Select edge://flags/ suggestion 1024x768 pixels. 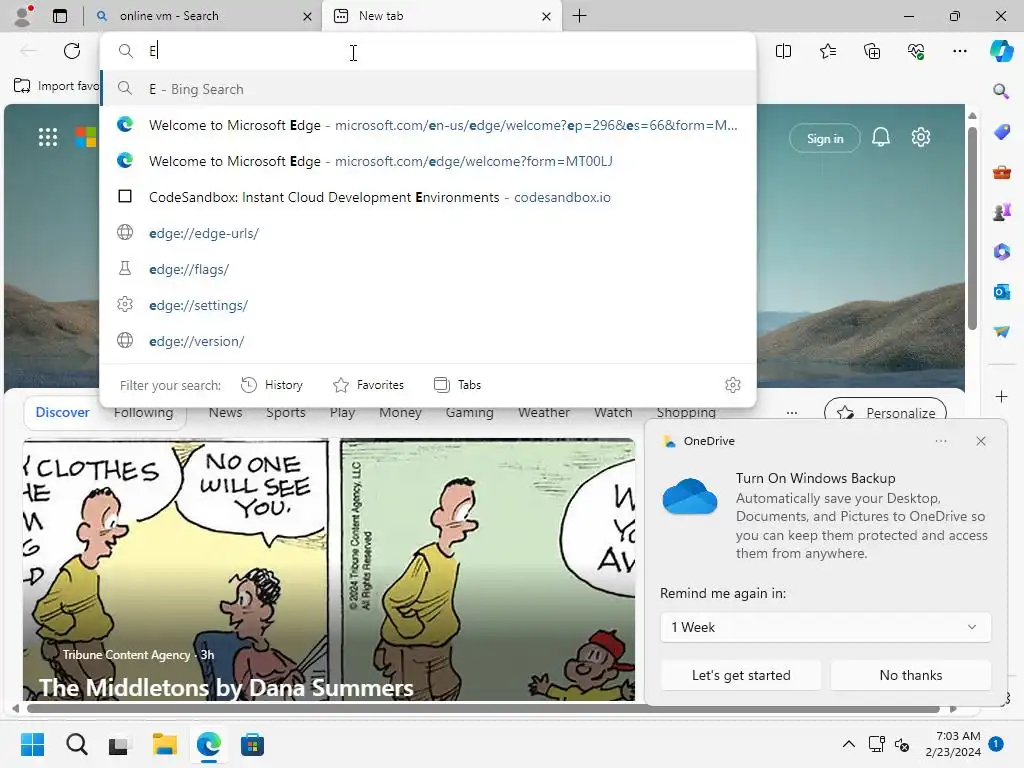click(428, 269)
